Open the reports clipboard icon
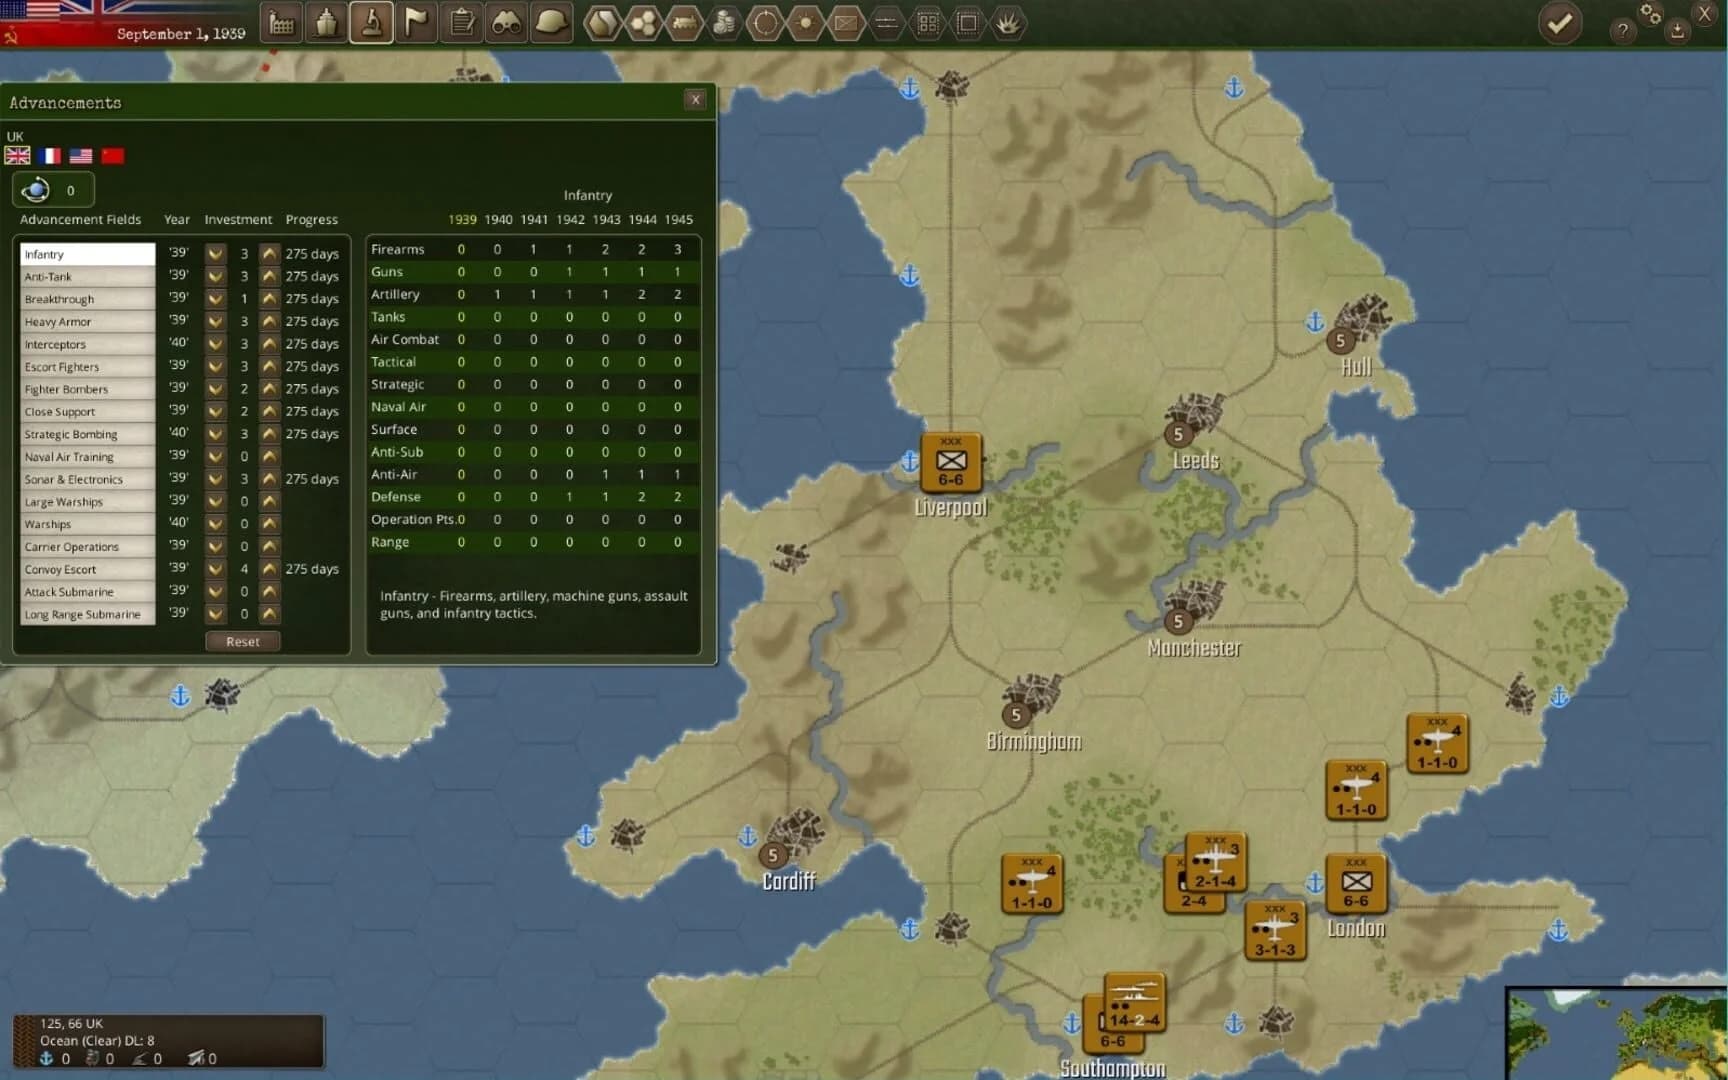The image size is (1728, 1080). 460,22
